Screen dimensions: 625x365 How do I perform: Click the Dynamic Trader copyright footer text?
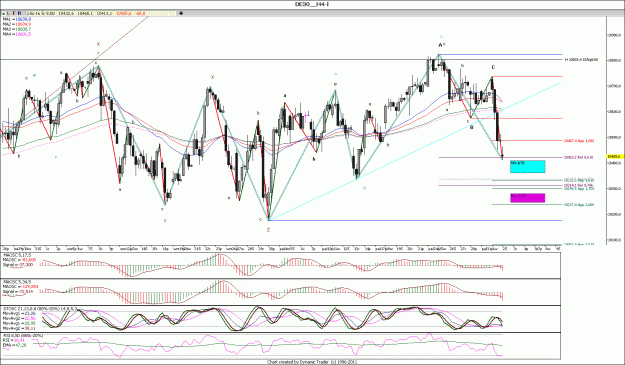(312, 362)
